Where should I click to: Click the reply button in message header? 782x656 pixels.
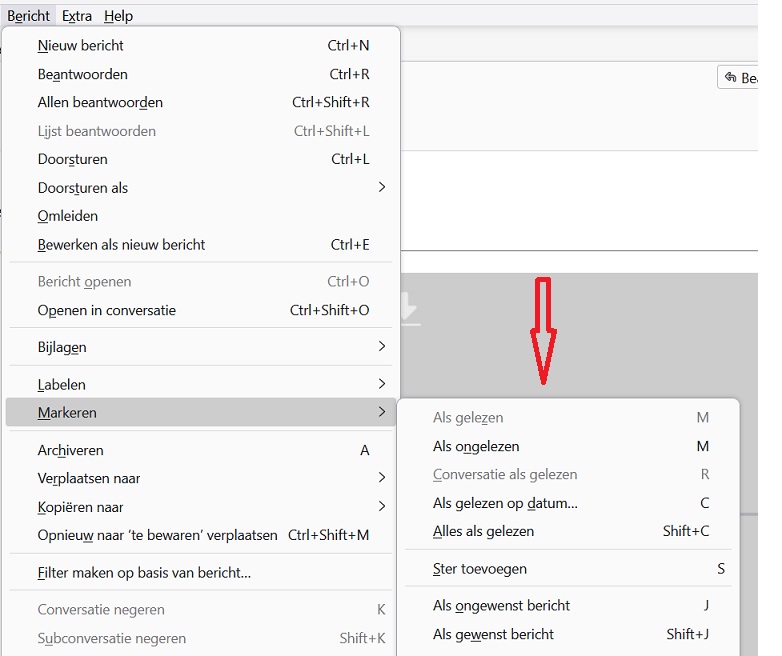pyautogui.click(x=738, y=78)
